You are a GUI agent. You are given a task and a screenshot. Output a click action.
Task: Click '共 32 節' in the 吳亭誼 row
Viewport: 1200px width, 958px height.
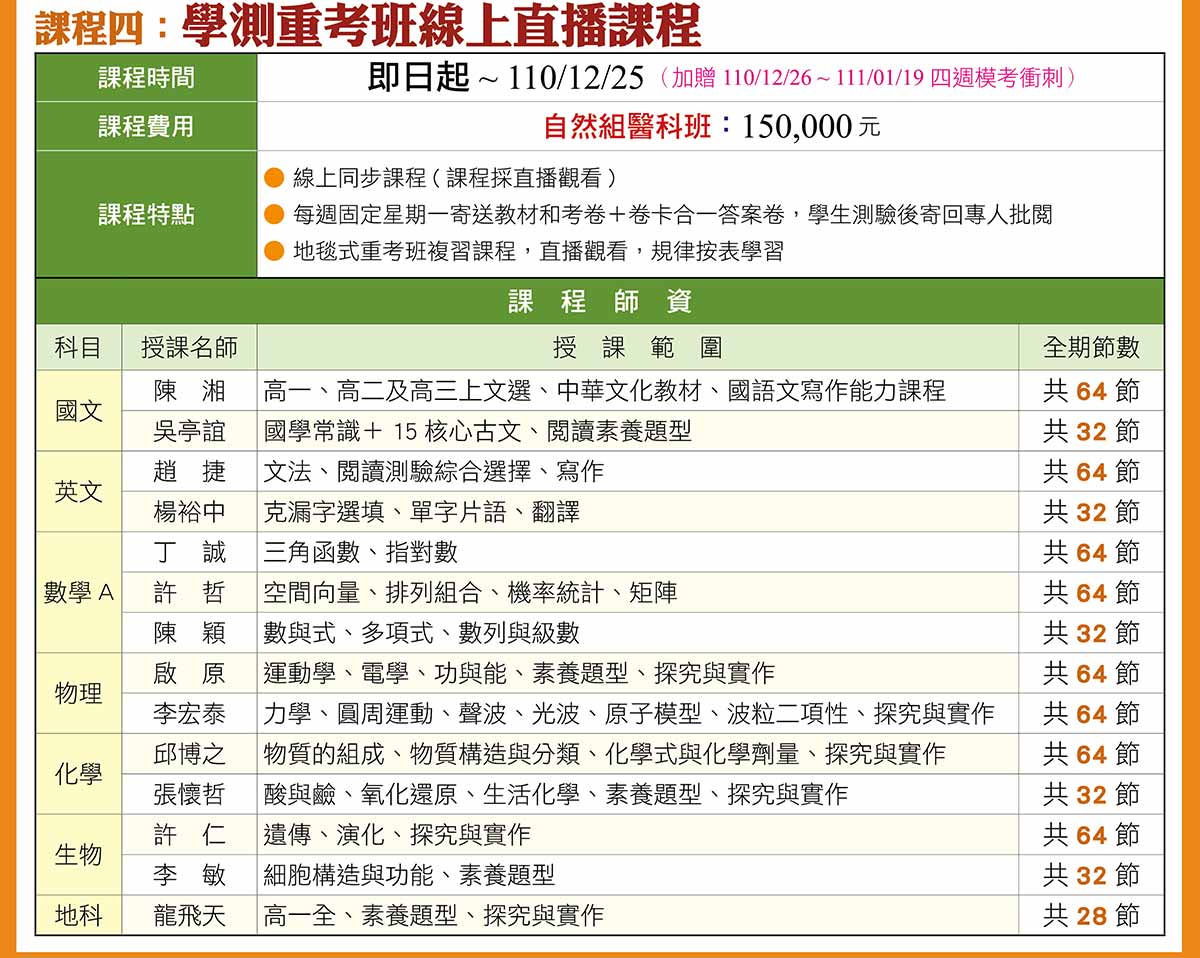pos(1091,432)
